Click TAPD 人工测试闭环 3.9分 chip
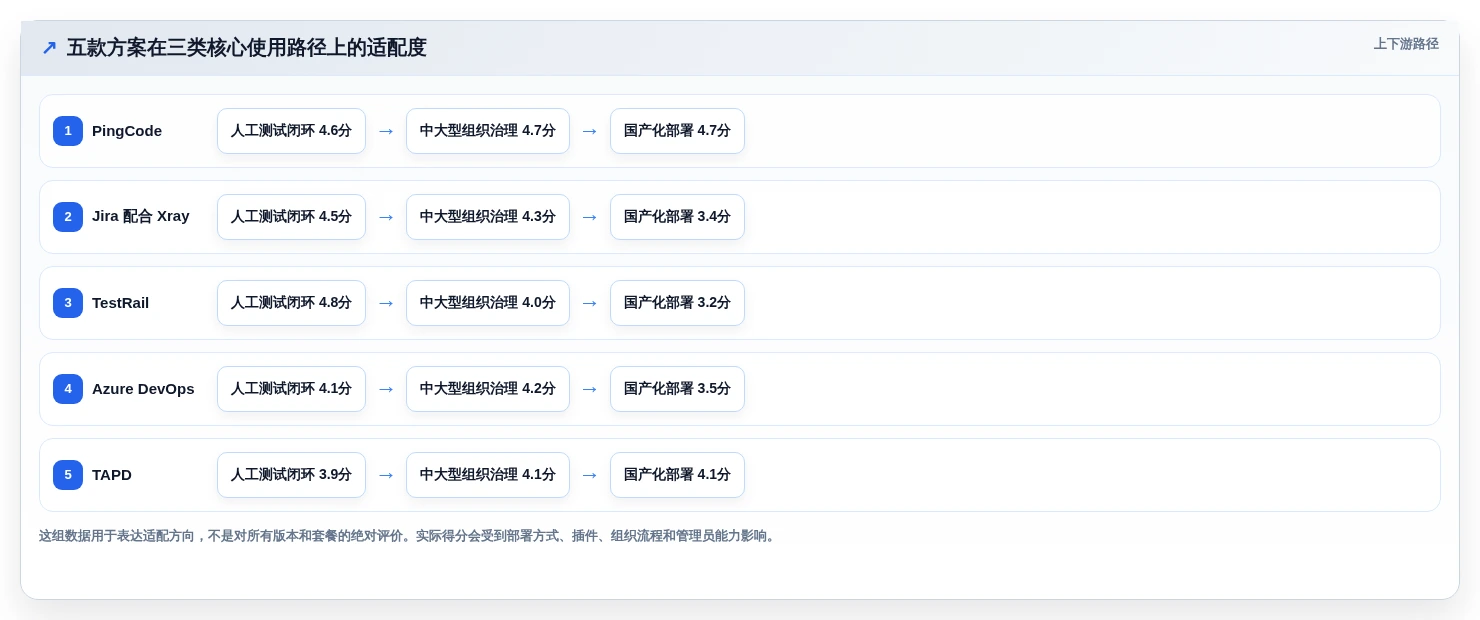The image size is (1480, 620). coord(291,475)
